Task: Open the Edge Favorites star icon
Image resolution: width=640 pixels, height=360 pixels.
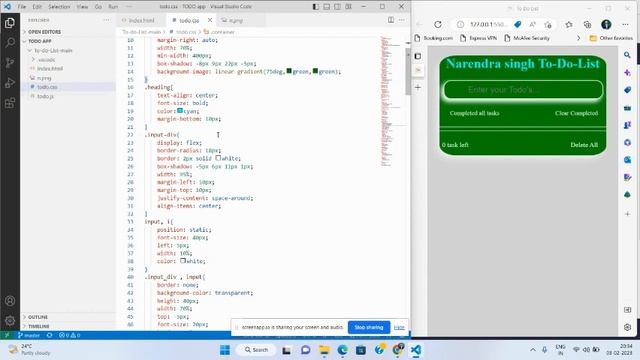Action: pos(569,24)
